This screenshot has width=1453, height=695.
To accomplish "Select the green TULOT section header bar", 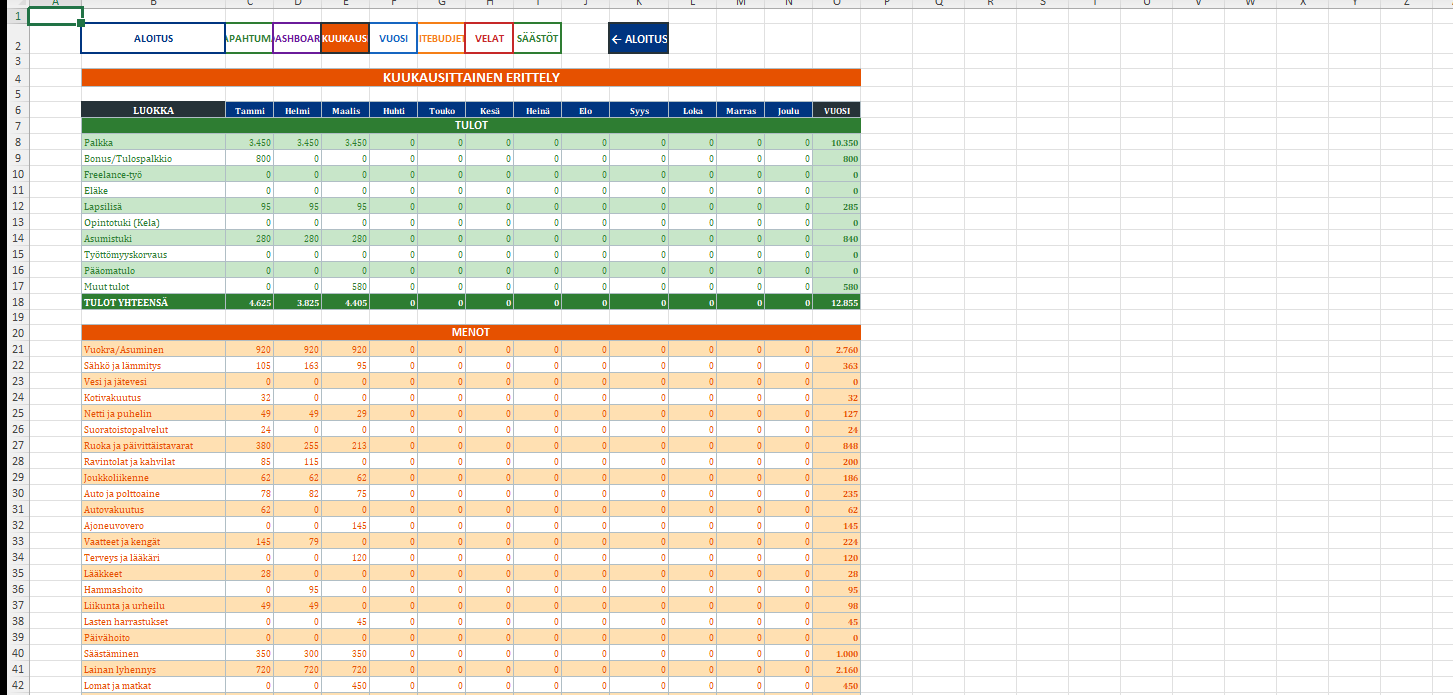I will (471, 126).
